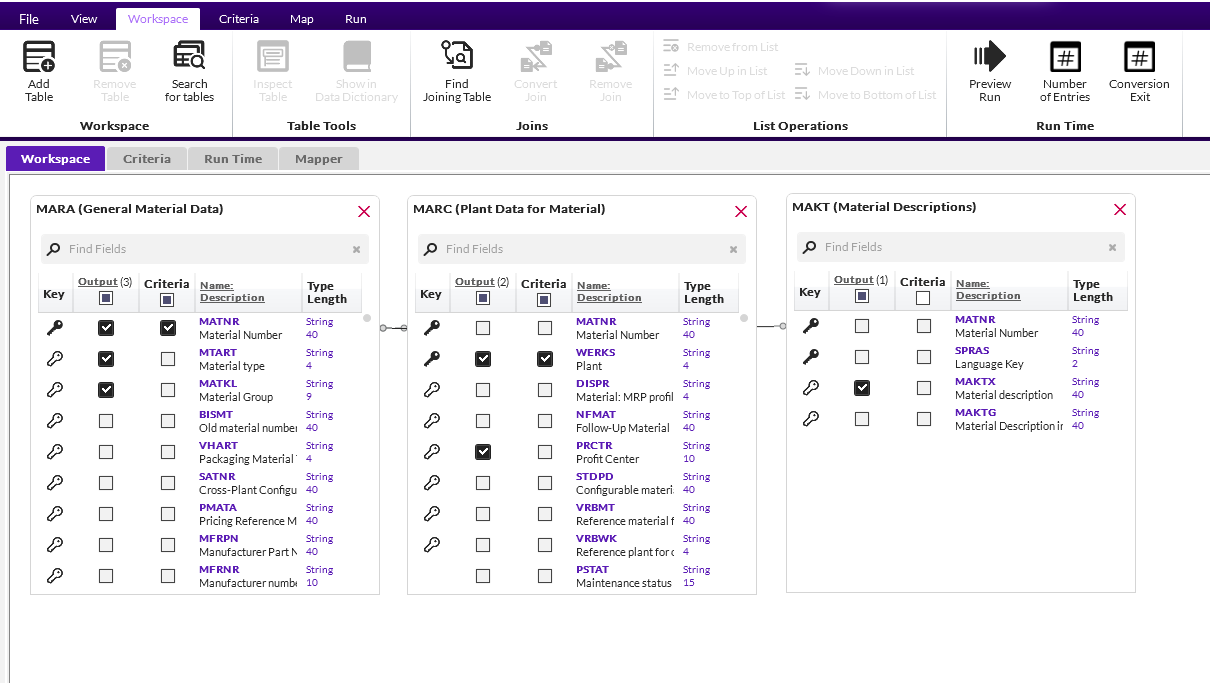Screen dimensions: 1210x683
Task: Sort MARC fields by Name header
Action: coord(596,286)
